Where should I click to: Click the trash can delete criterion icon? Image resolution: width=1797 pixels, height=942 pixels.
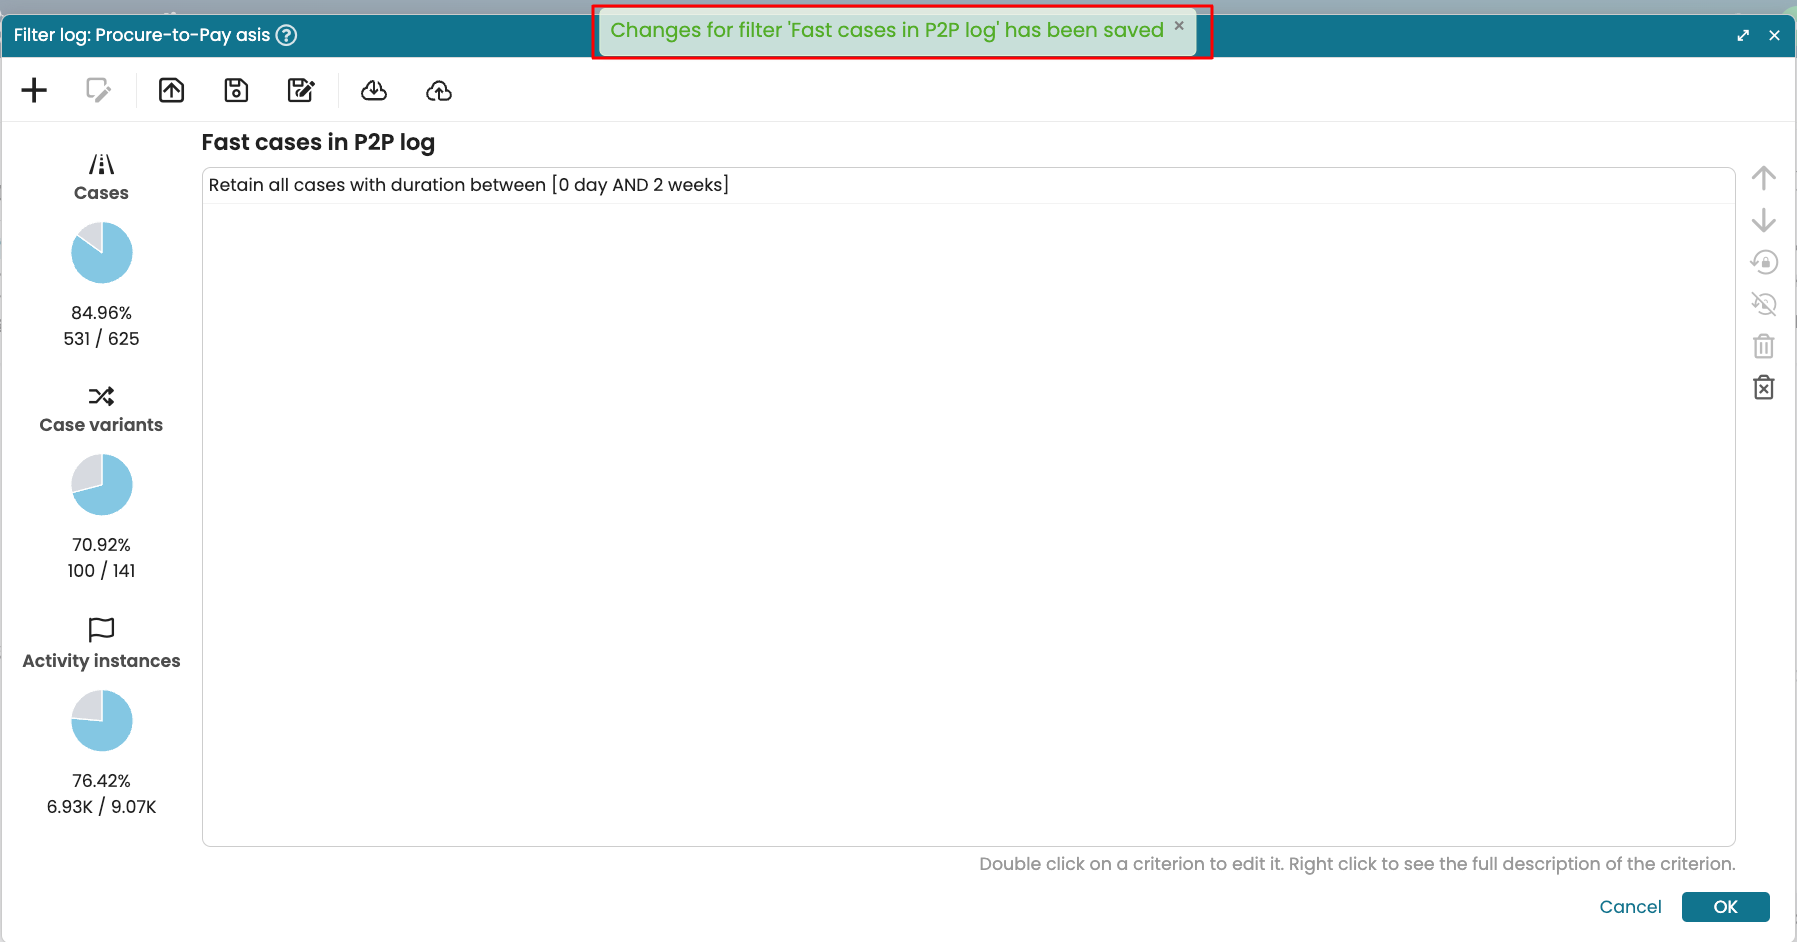coord(1764,346)
